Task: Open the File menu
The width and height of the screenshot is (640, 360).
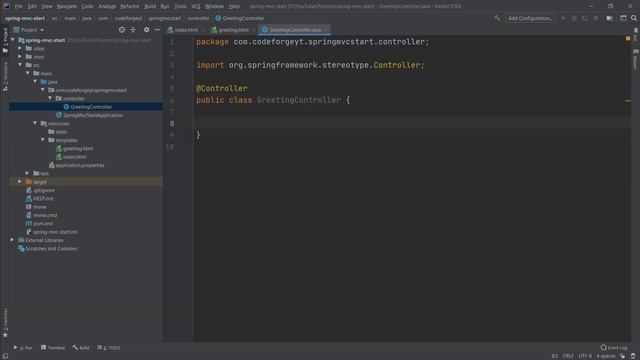Action: [19, 7]
